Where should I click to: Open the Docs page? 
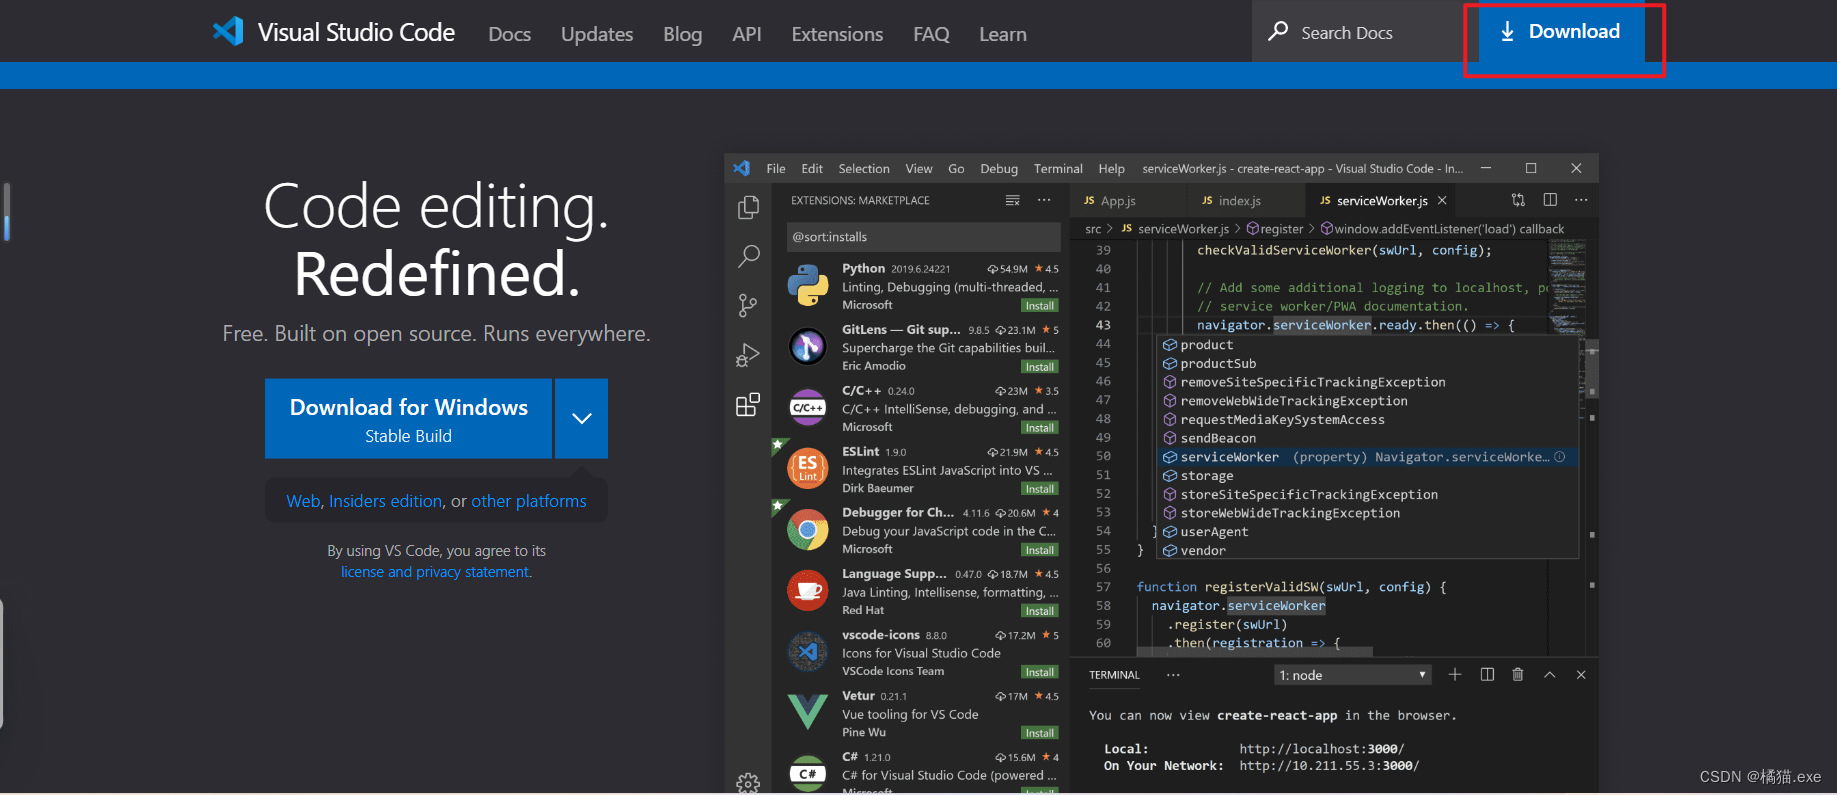click(509, 34)
